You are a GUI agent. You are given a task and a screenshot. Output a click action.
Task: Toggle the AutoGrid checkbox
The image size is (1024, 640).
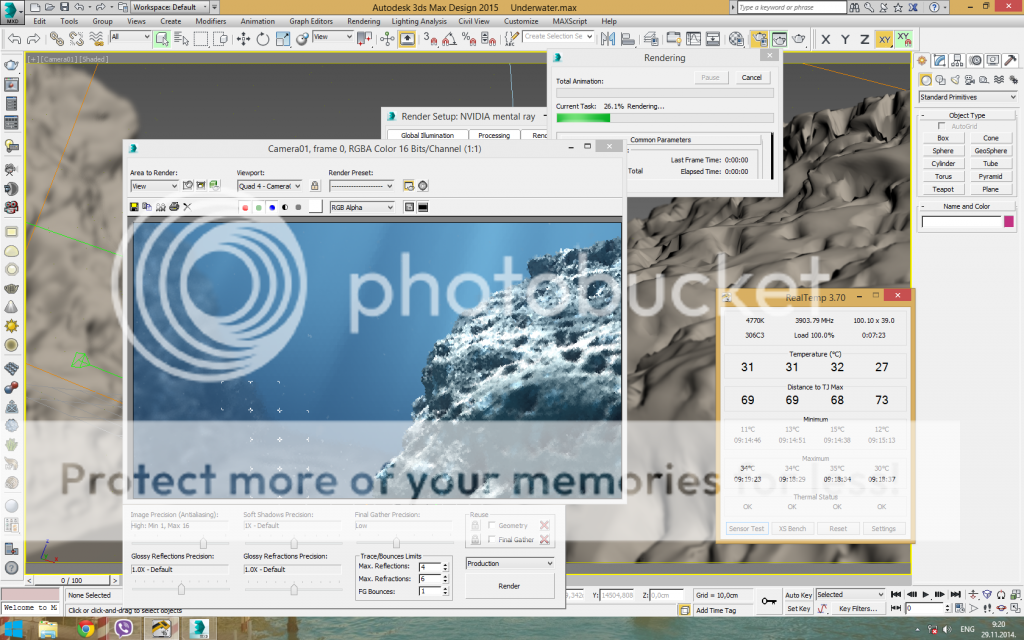pyautogui.click(x=942, y=126)
